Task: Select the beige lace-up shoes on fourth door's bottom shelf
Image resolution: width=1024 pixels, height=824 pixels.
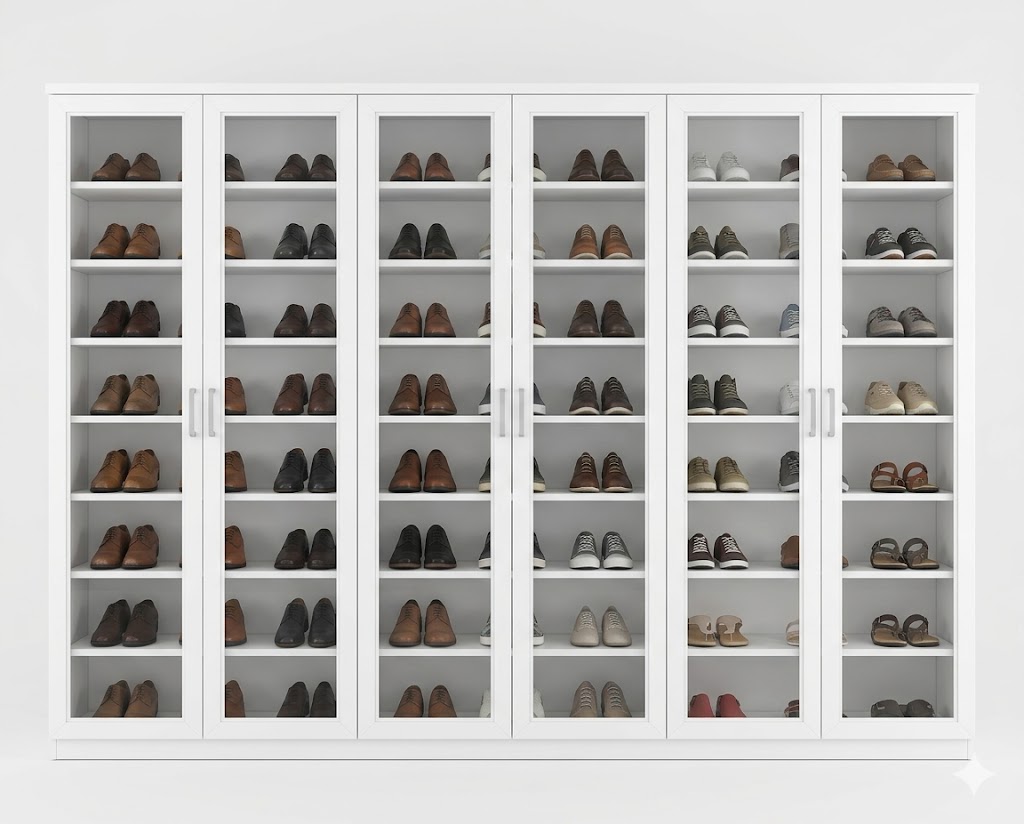Action: (x=600, y=699)
